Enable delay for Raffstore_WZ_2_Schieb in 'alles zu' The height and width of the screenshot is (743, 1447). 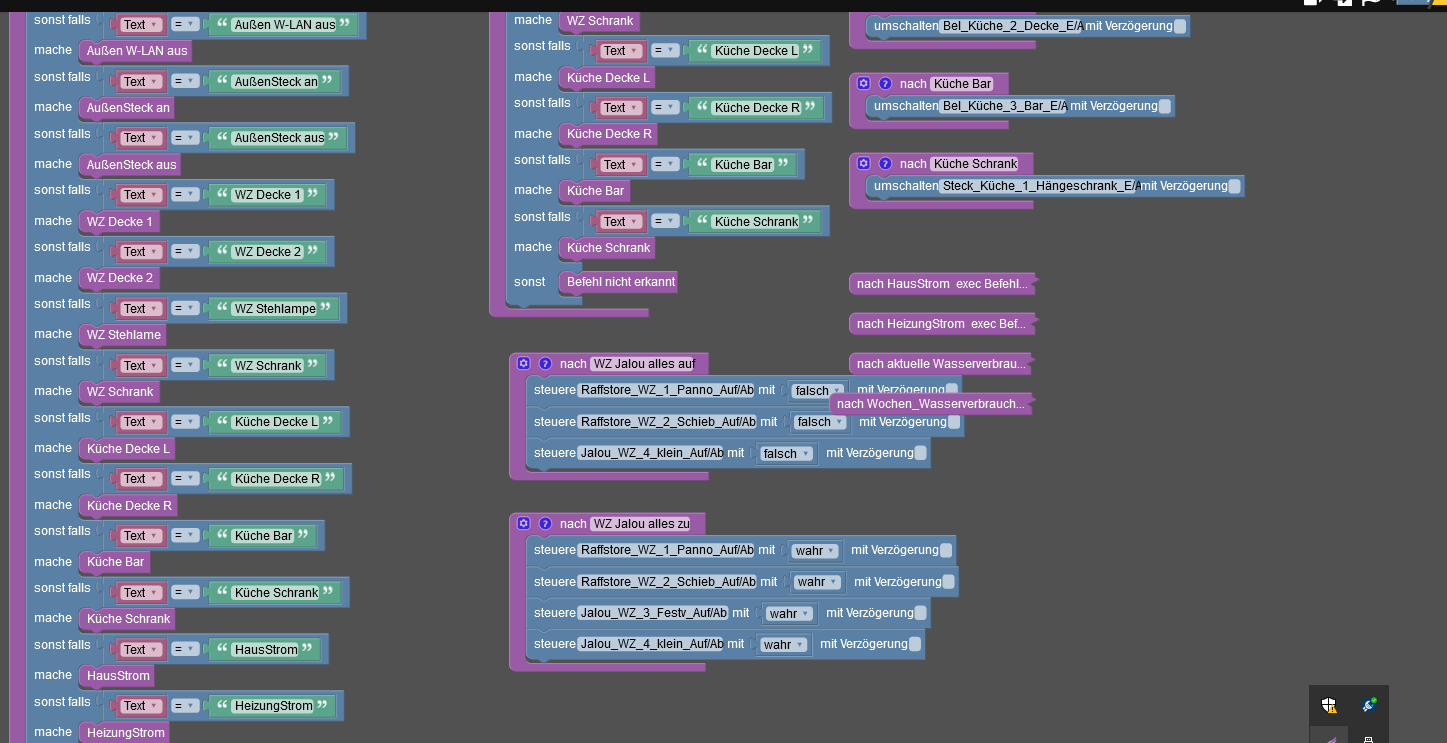tap(948, 581)
